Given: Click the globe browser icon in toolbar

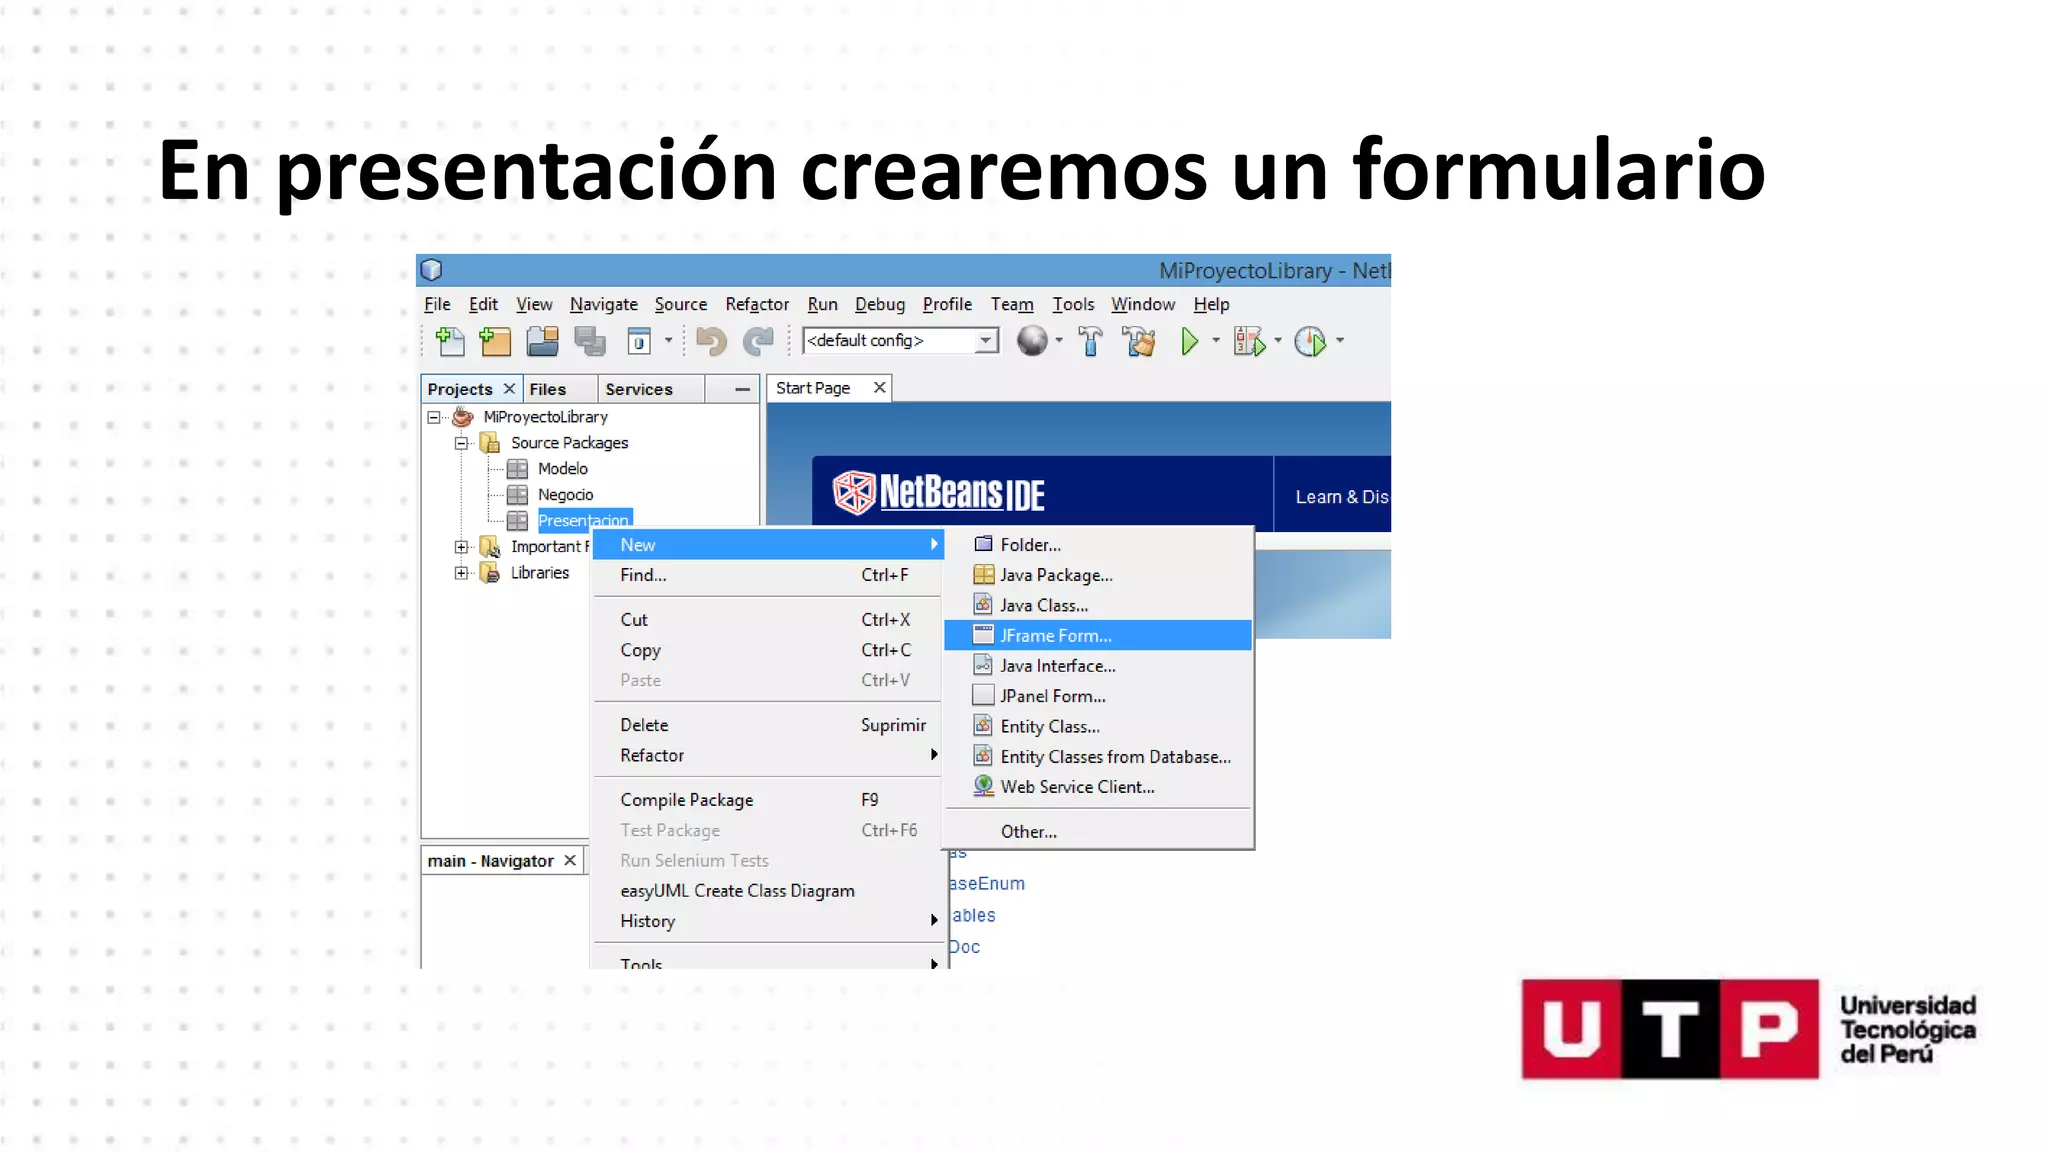Looking at the screenshot, I should point(1032,341).
